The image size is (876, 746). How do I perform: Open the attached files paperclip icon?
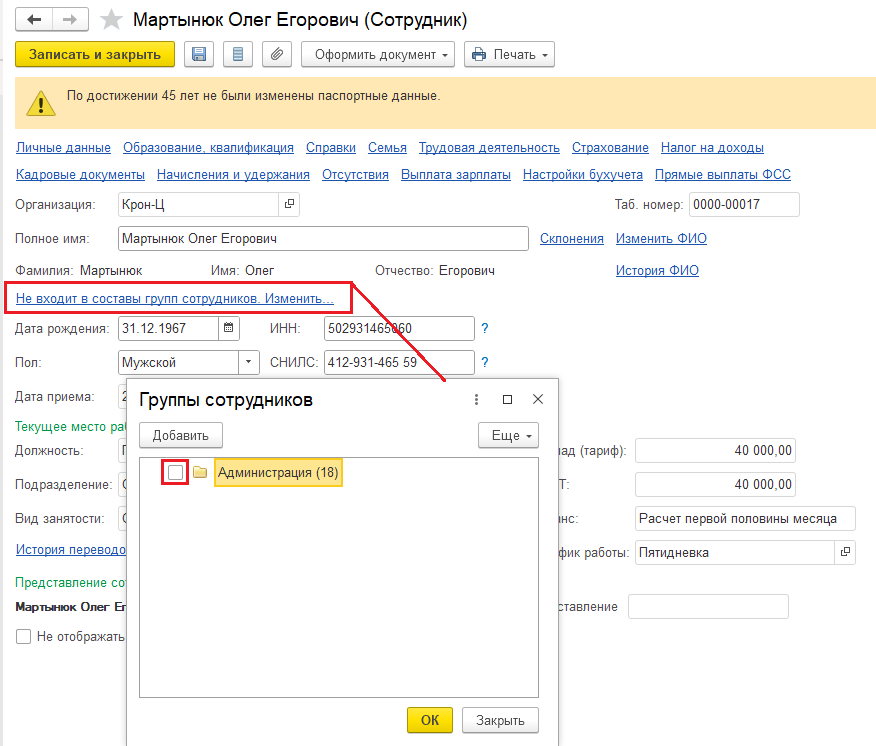277,54
